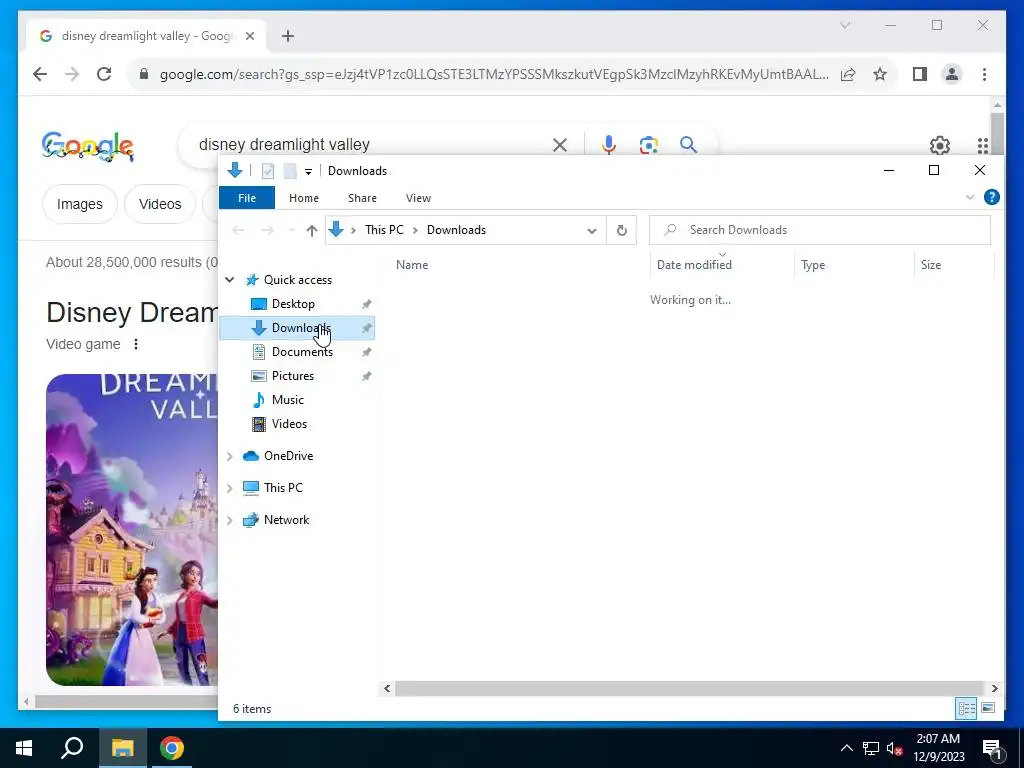The width and height of the screenshot is (1024, 768).
Task: Open the Home ribbon tab
Action: pyautogui.click(x=304, y=198)
